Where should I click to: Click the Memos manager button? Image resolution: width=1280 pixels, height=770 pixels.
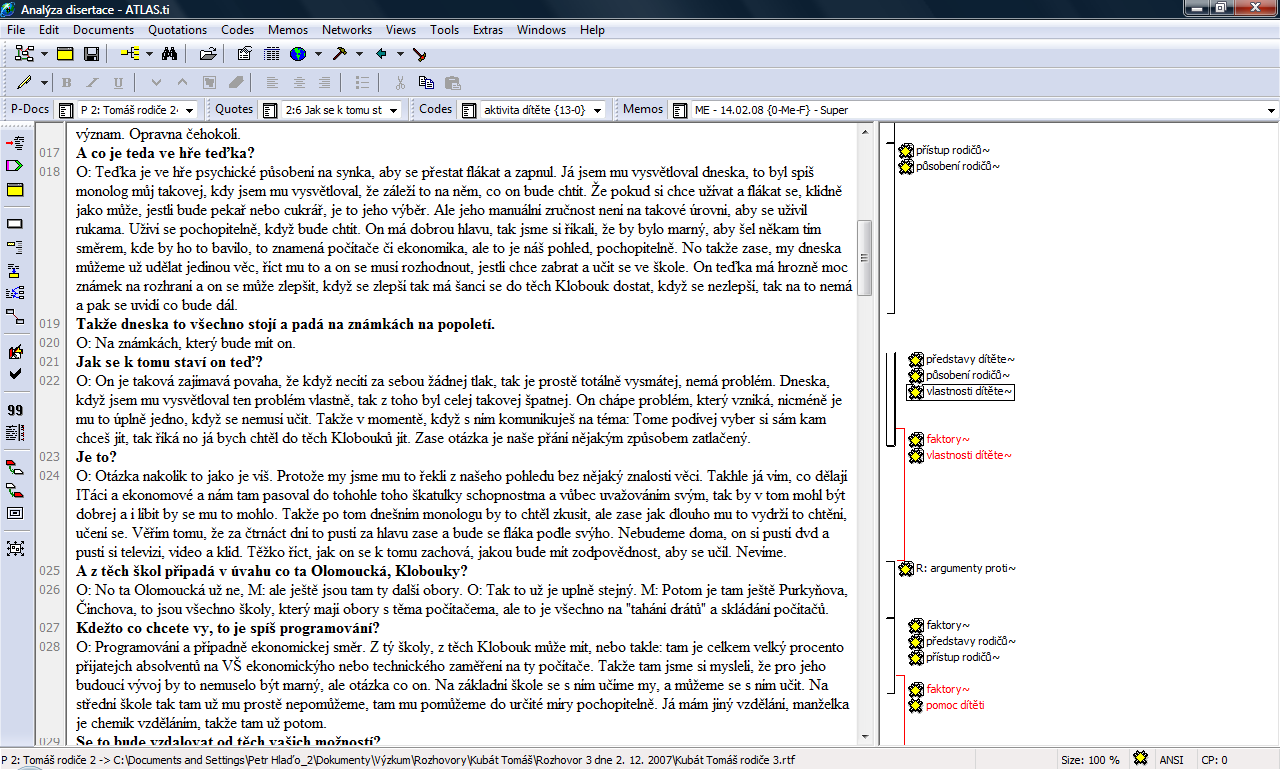point(680,110)
